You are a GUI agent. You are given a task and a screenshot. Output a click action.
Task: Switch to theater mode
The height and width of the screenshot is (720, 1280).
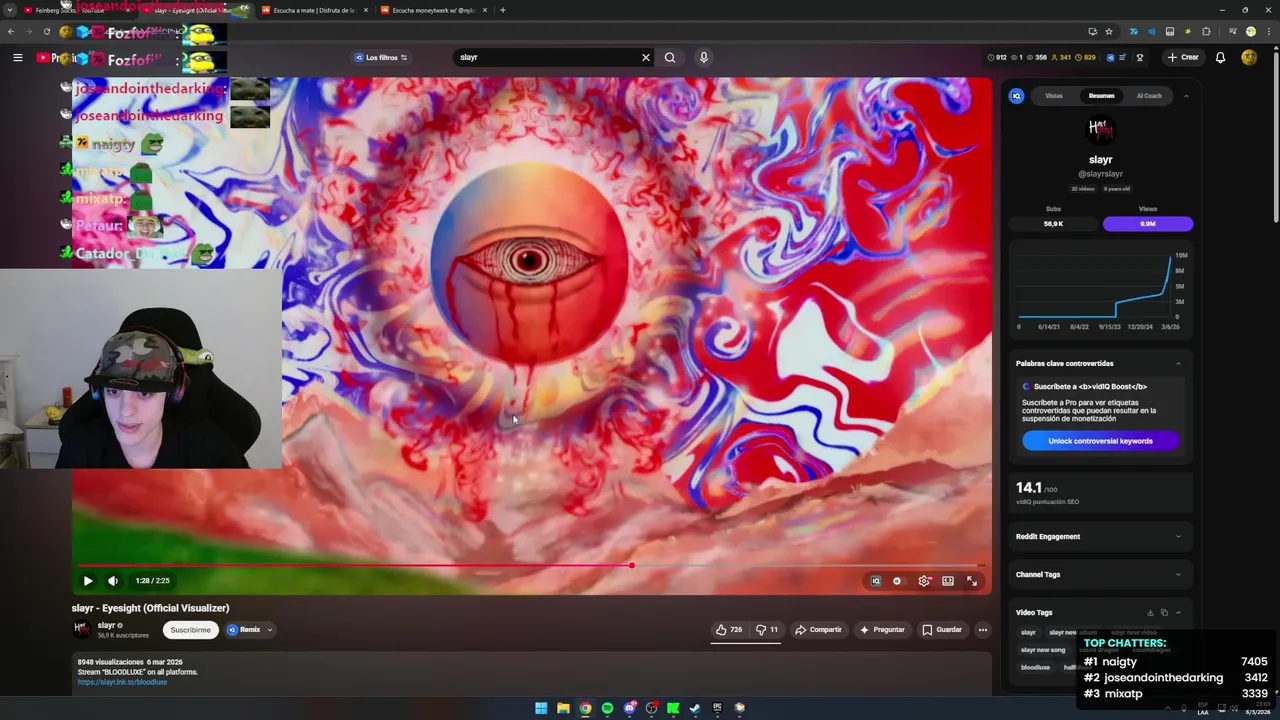(948, 581)
